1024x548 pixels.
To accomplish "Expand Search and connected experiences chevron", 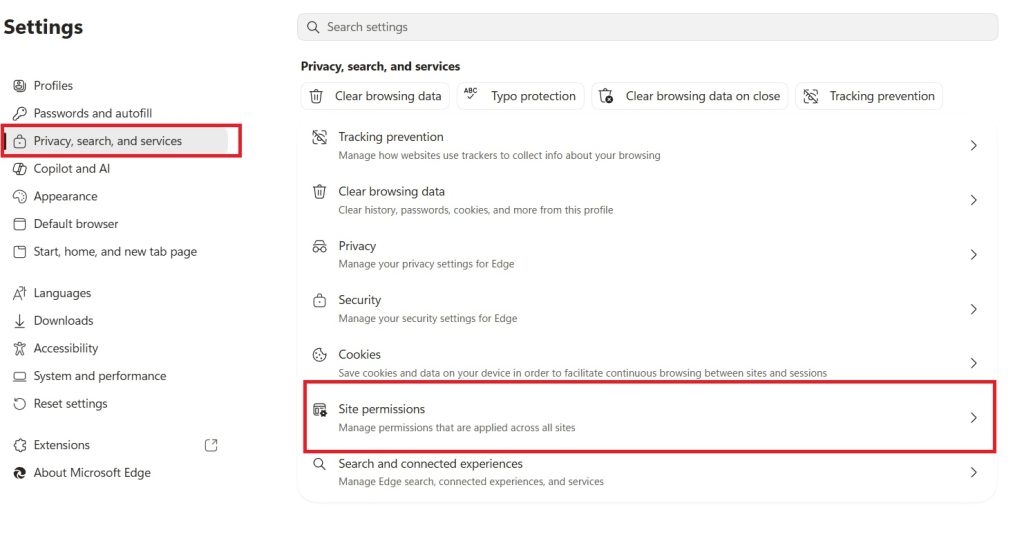I will click(973, 472).
